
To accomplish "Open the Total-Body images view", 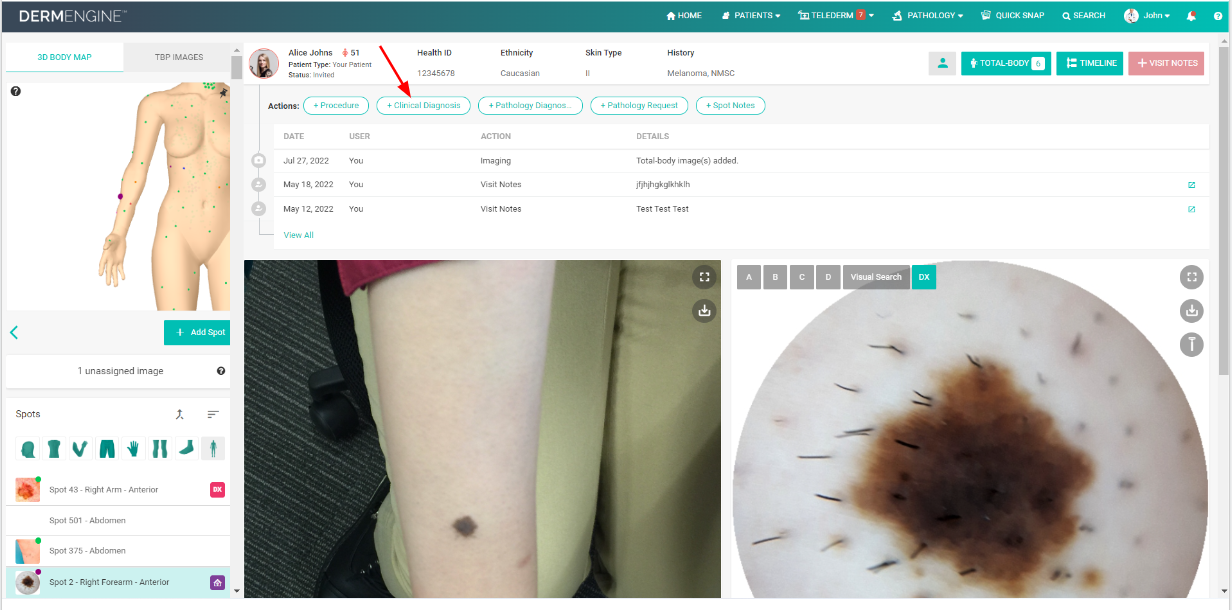I will tap(1006, 63).
